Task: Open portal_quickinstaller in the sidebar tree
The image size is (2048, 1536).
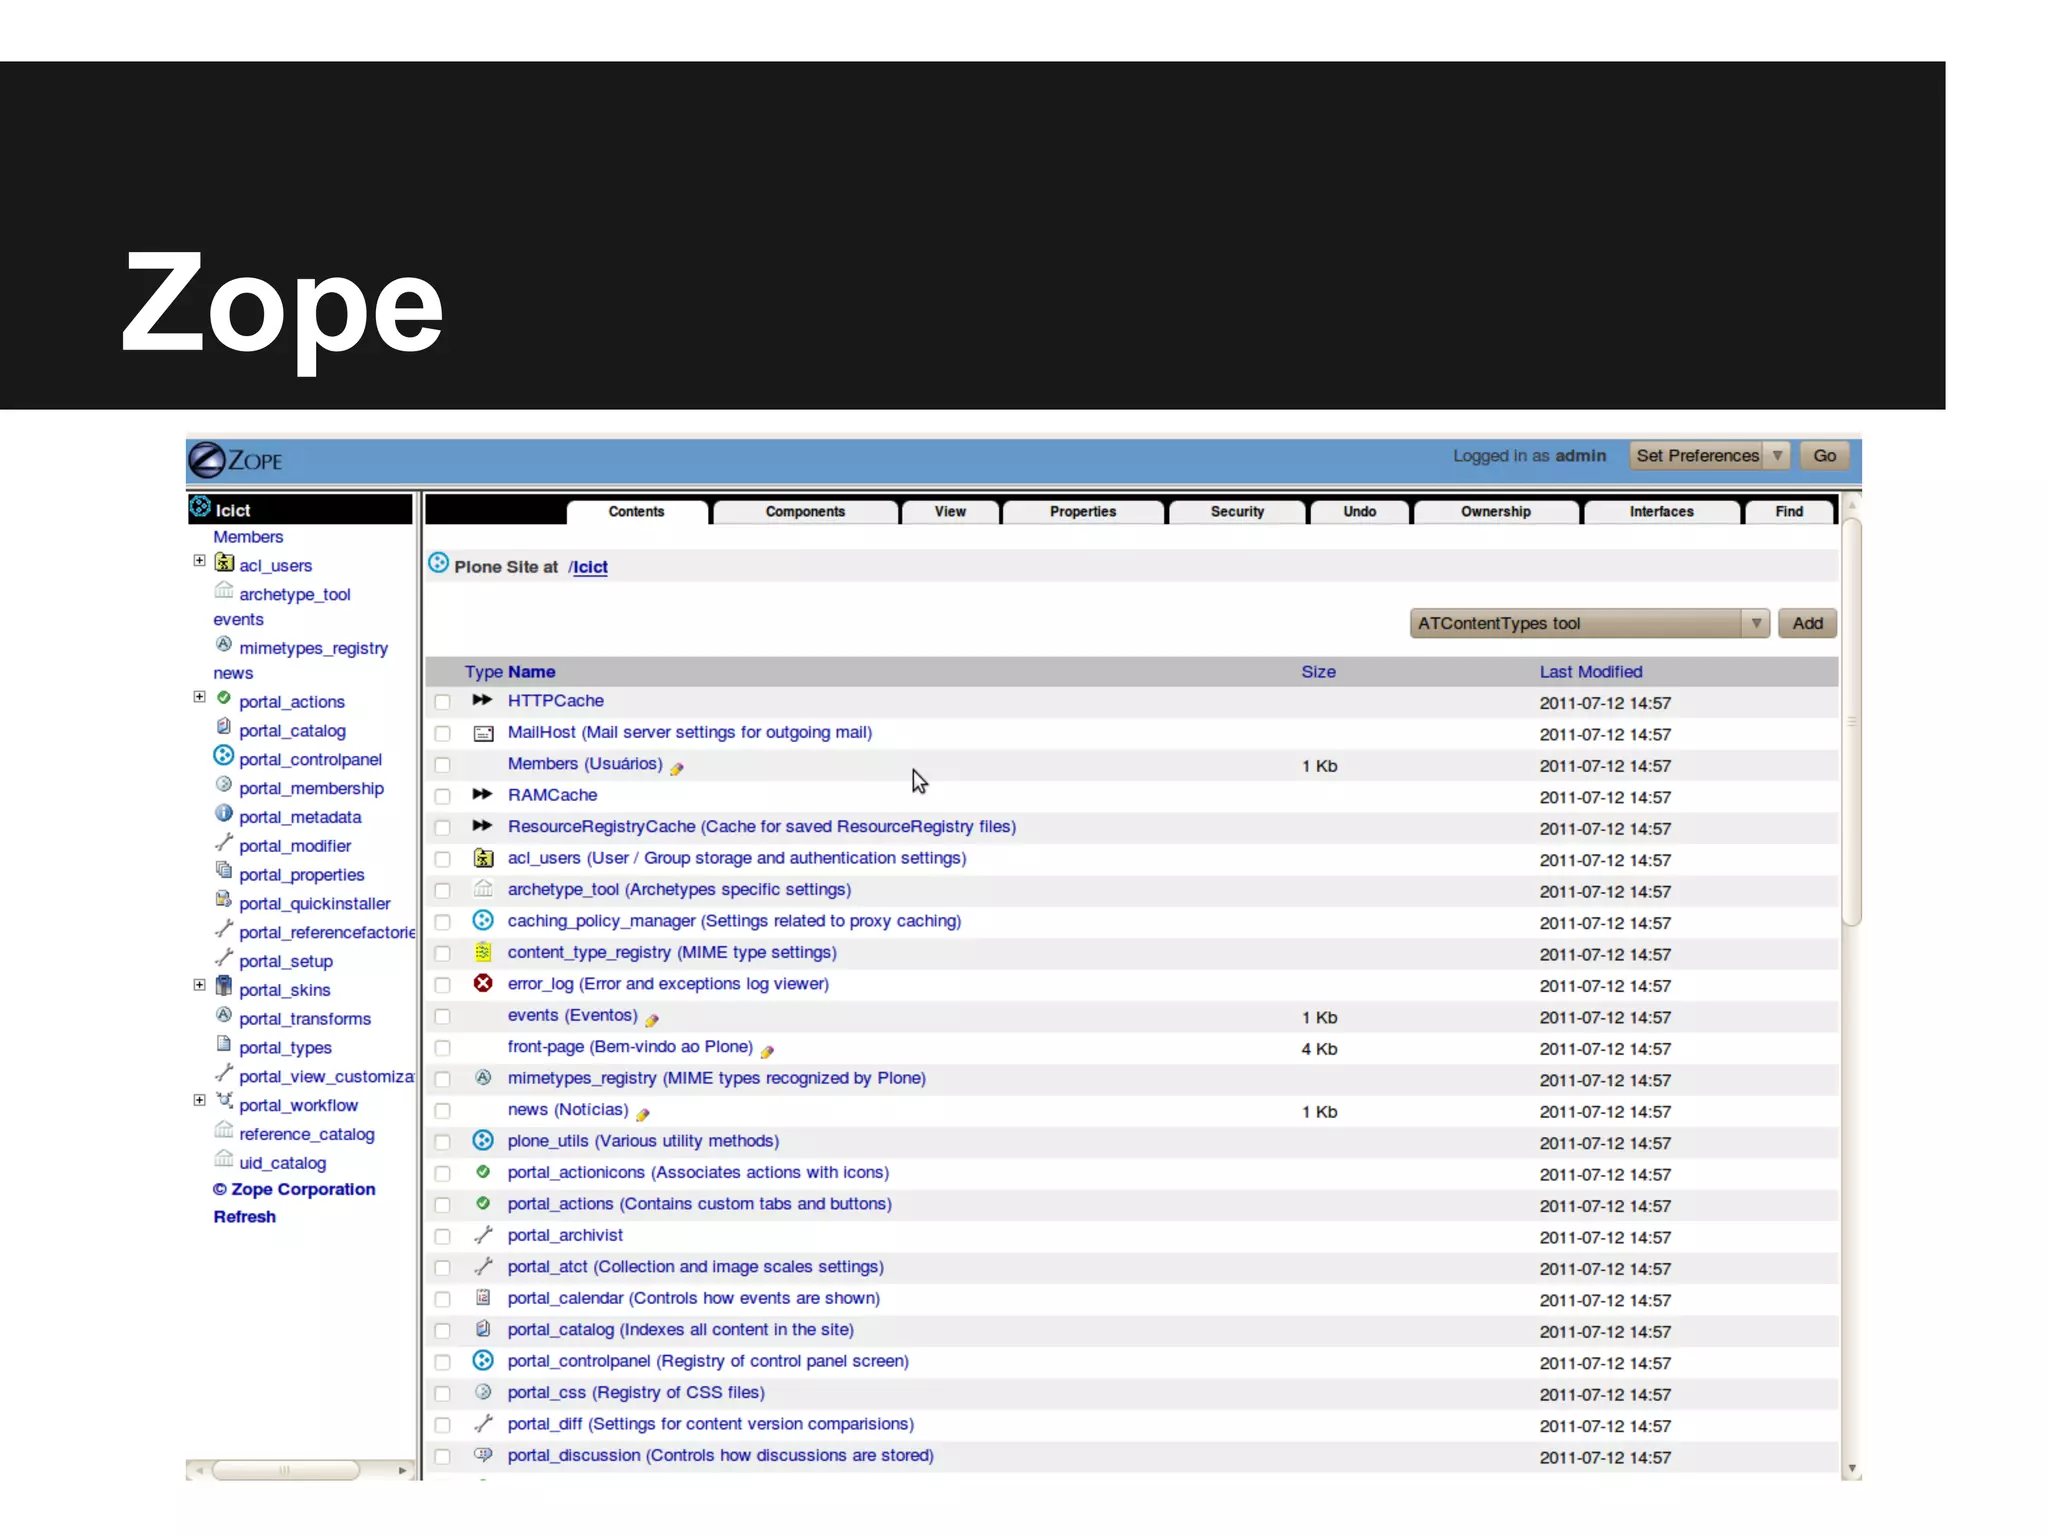Action: (x=314, y=903)
